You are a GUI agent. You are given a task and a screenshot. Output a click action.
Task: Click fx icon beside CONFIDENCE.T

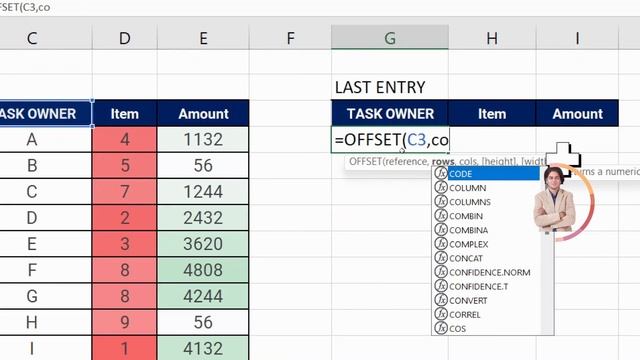[441, 286]
